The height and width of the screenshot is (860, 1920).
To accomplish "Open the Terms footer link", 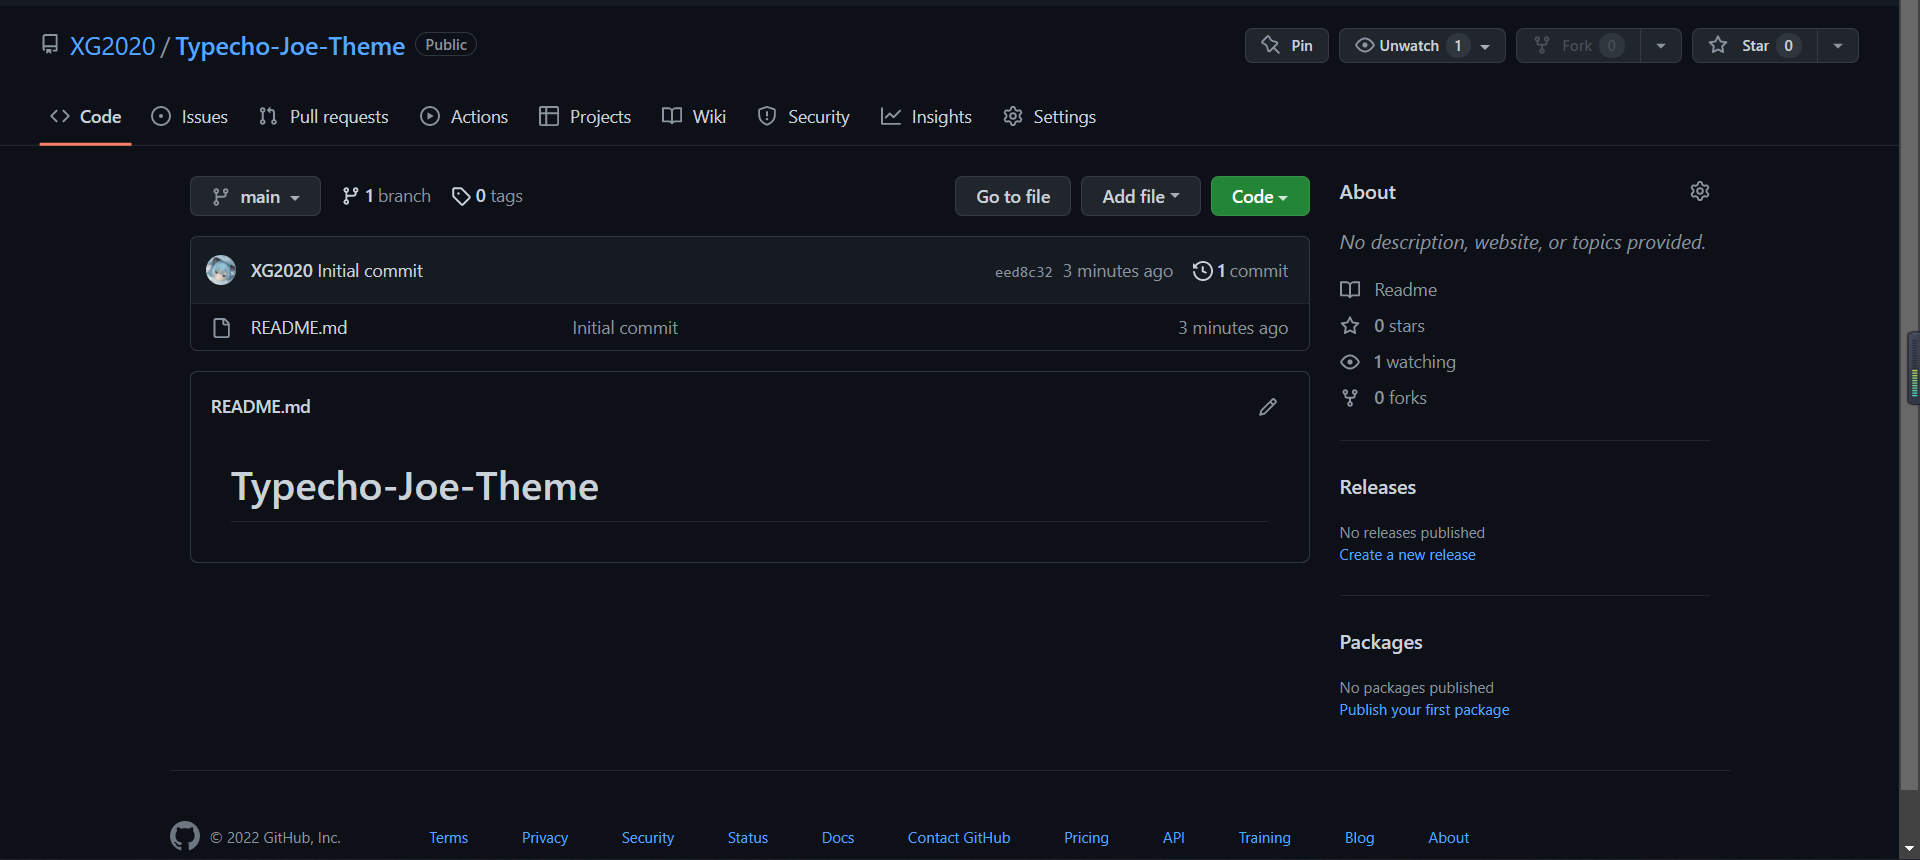I will (x=449, y=838).
